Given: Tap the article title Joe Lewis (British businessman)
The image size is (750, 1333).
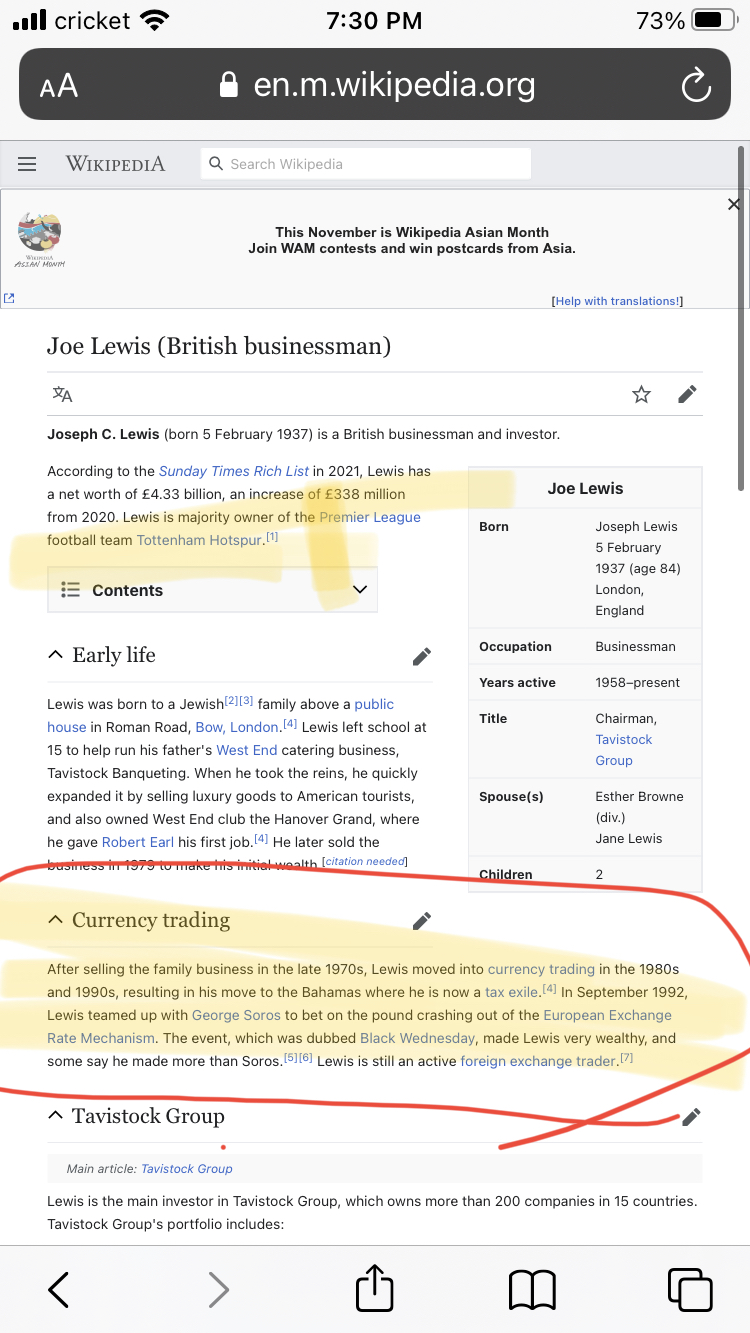Looking at the screenshot, I should coord(219,347).
